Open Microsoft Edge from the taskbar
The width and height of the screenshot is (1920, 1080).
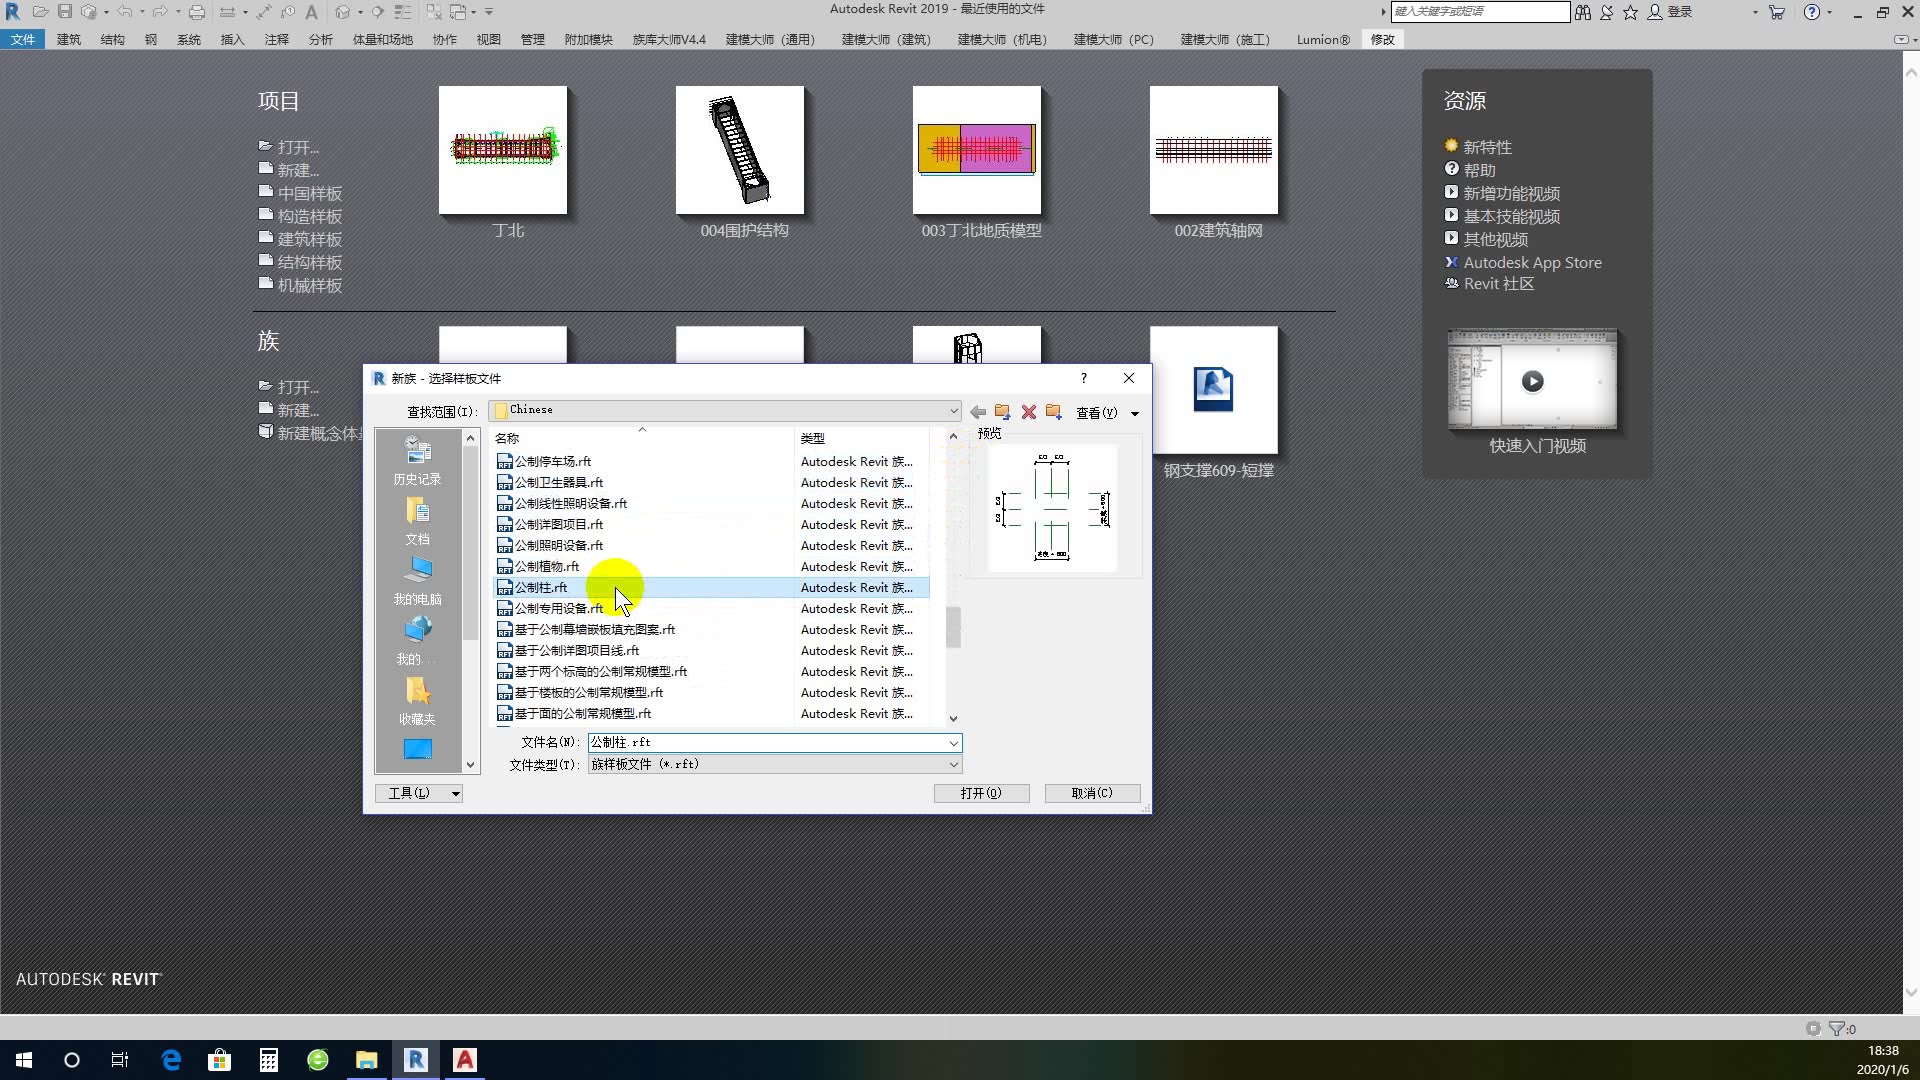(171, 1060)
